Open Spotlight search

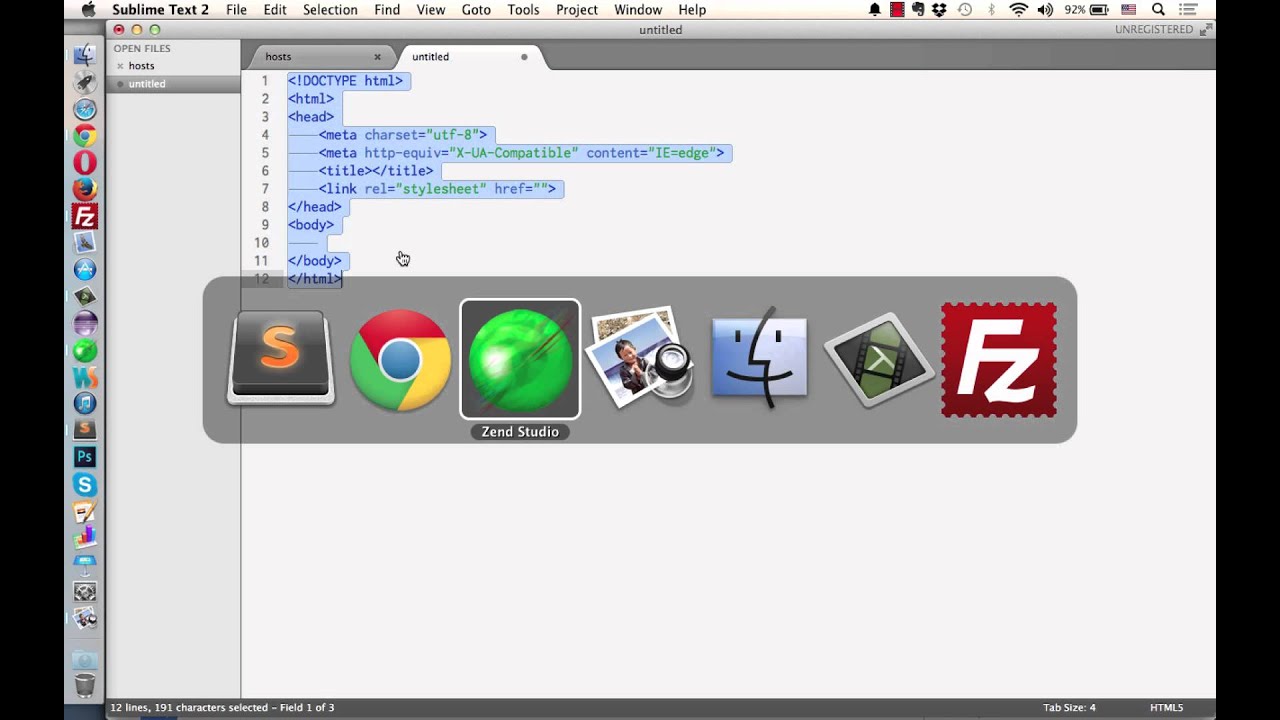click(1158, 9)
